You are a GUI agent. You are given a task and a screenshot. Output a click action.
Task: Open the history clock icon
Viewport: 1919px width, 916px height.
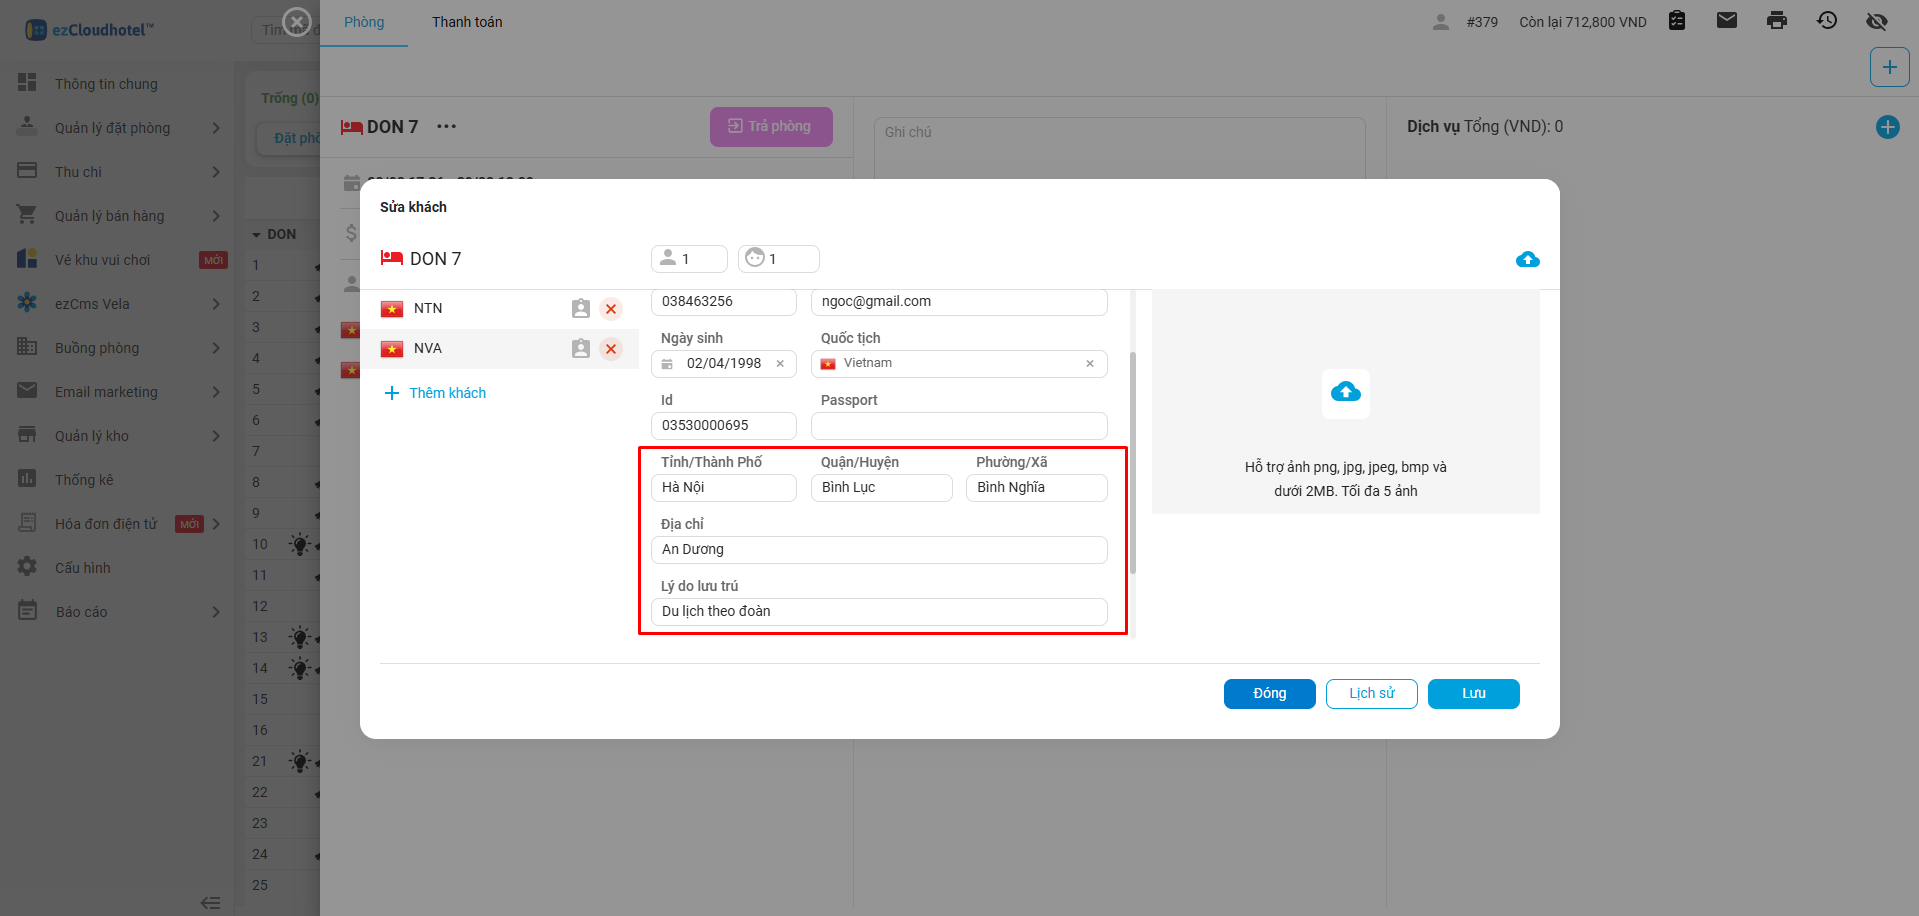[x=1826, y=21]
